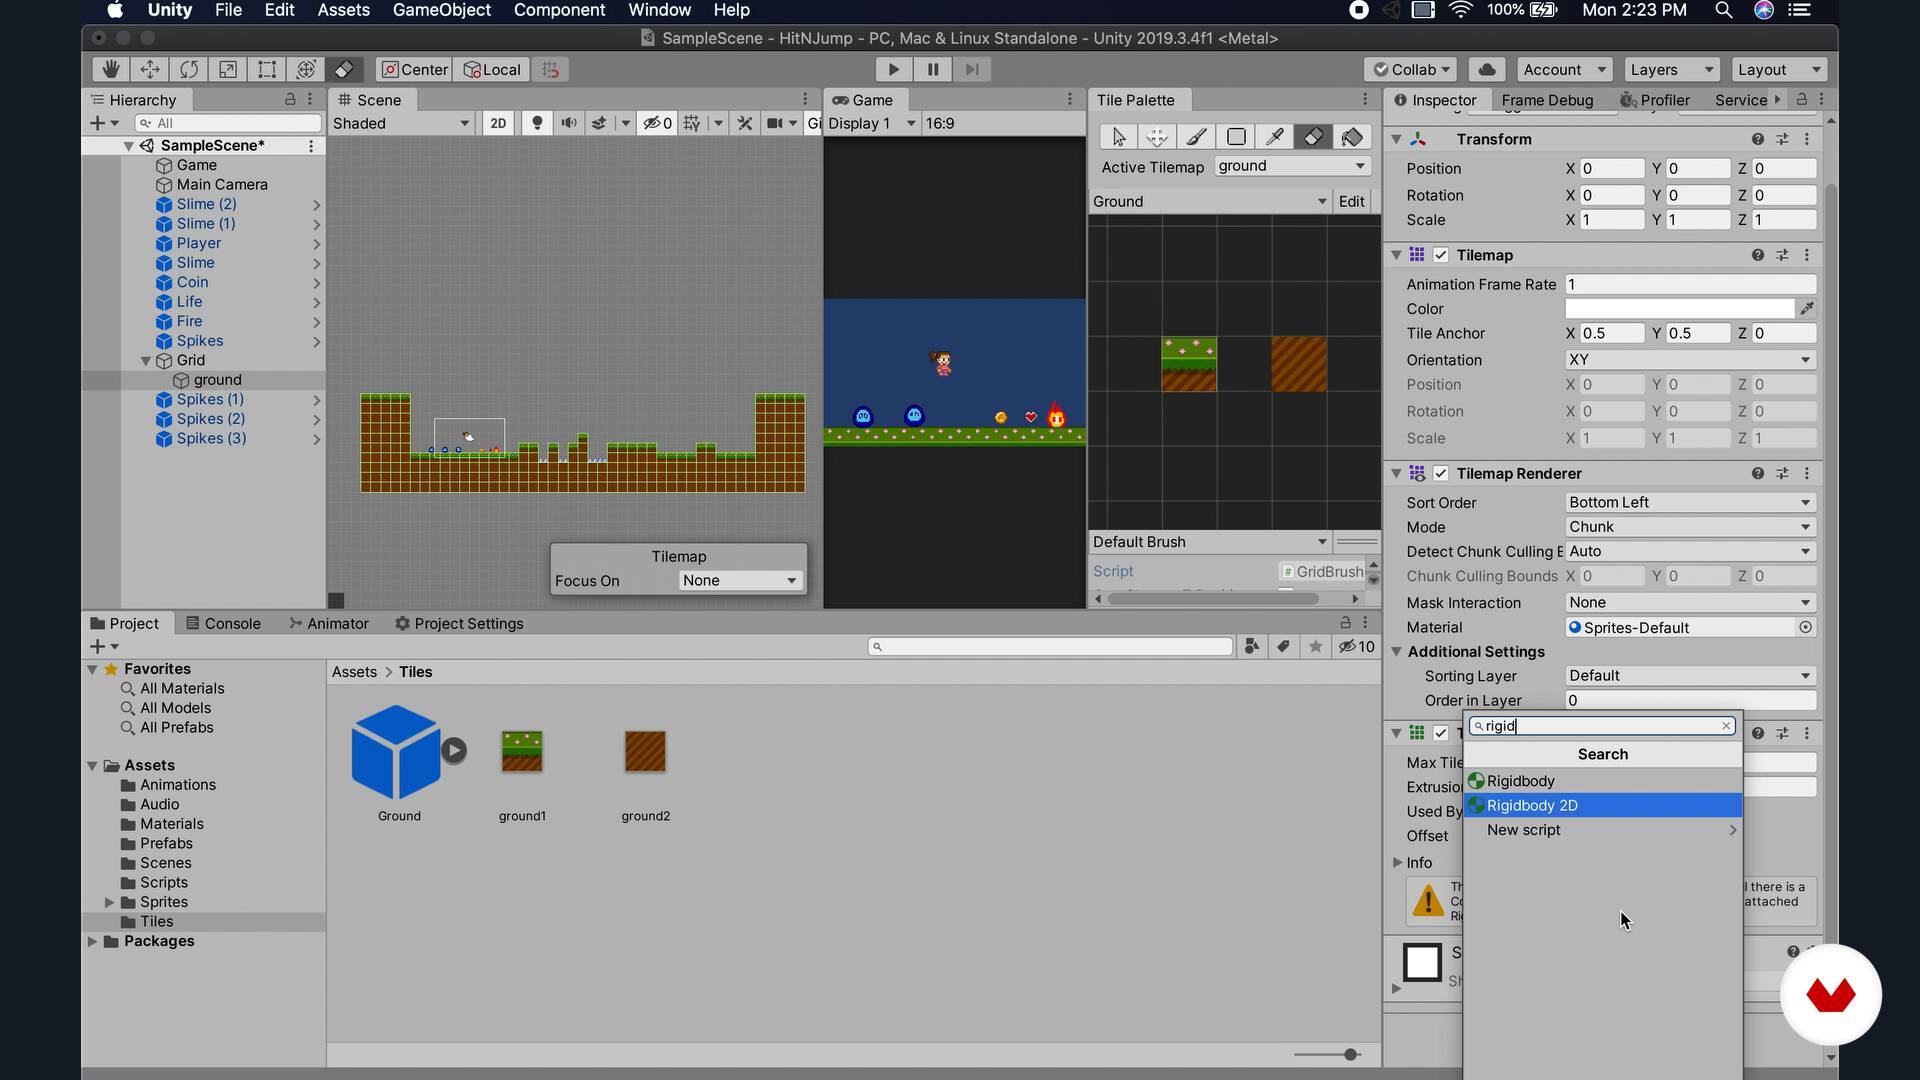The height and width of the screenshot is (1080, 1920).
Task: Click scene camera settings icon
Action: coord(774,123)
